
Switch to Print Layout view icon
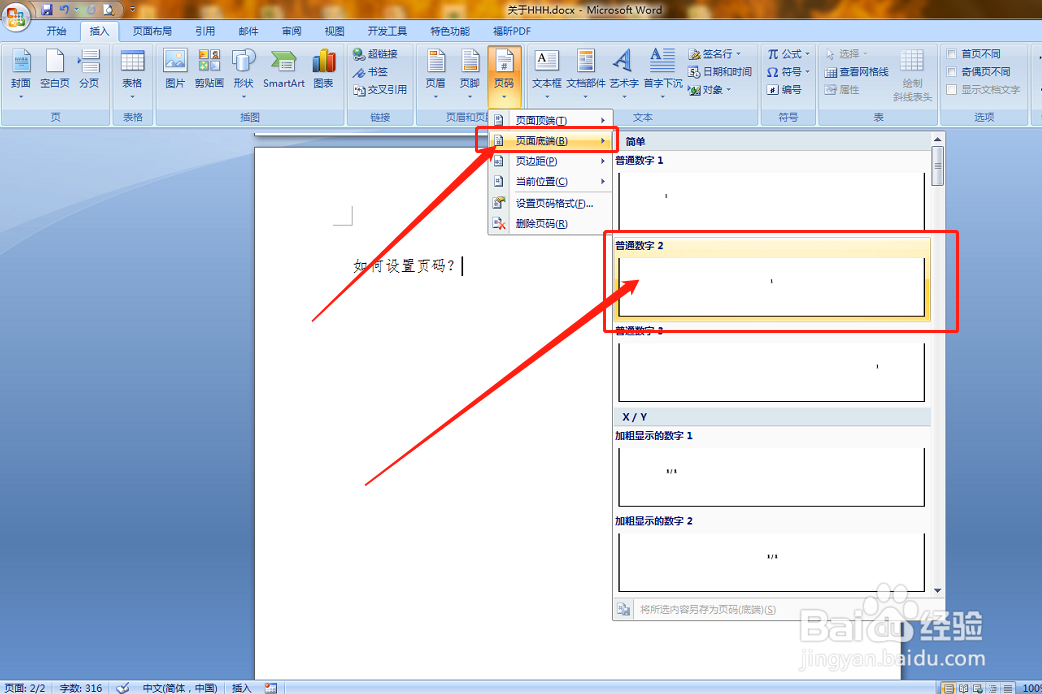(x=949, y=688)
